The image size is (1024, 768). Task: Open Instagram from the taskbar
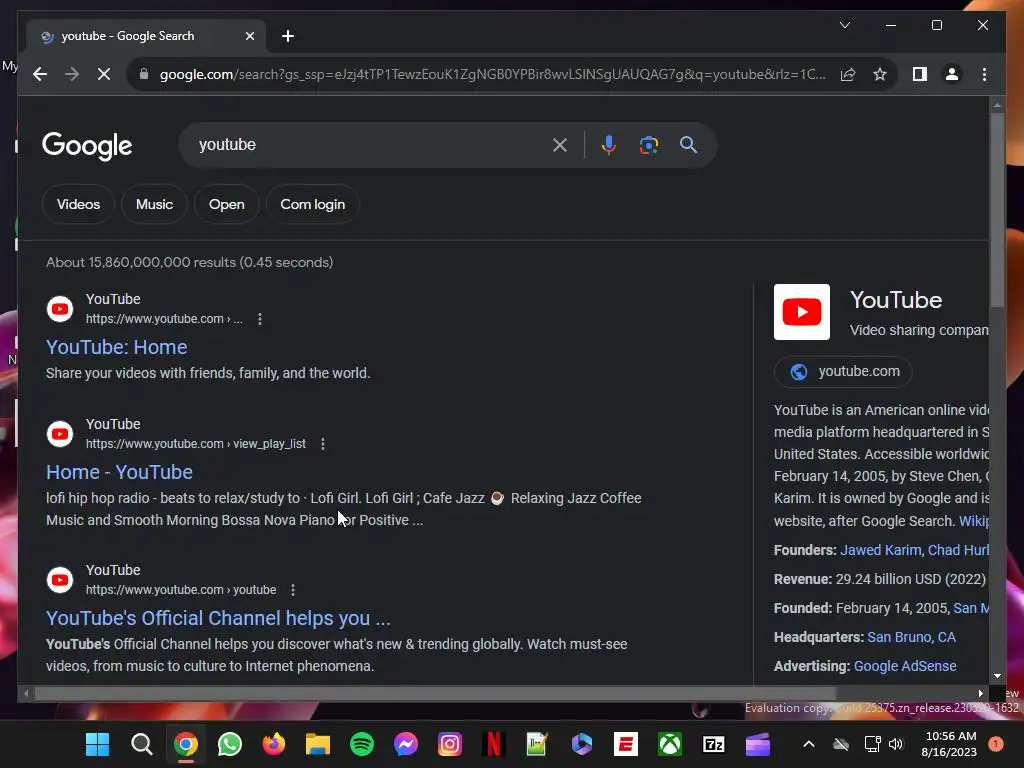pos(449,744)
